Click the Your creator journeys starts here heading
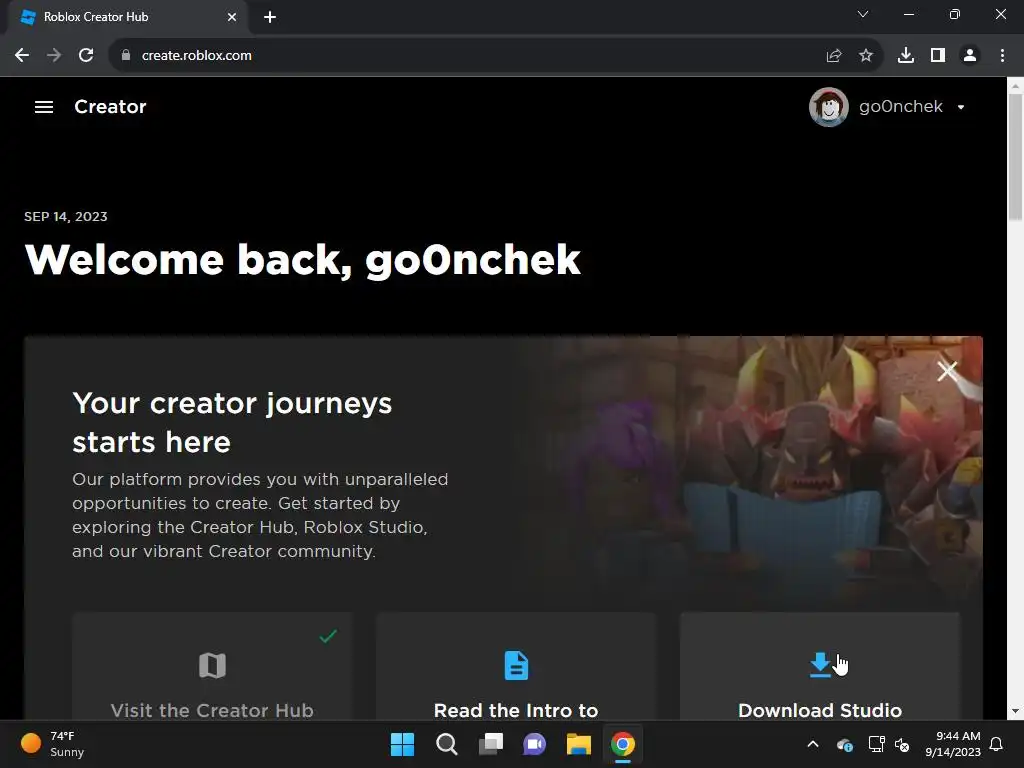The height and width of the screenshot is (768, 1024). click(x=232, y=423)
